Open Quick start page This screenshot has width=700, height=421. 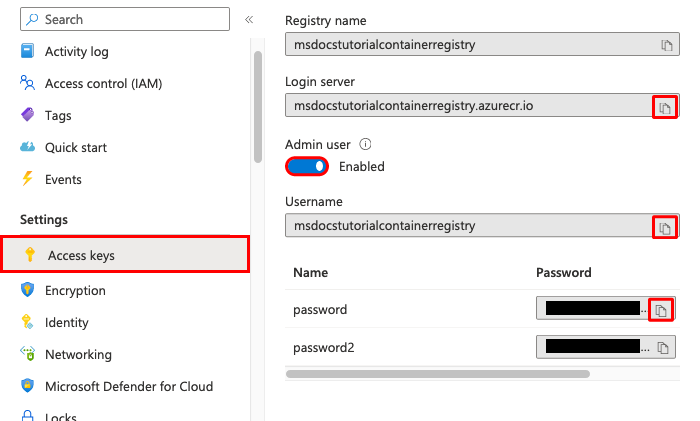[76, 148]
